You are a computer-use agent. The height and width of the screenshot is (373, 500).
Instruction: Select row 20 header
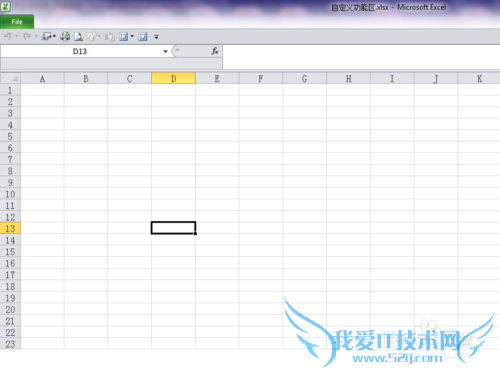(10, 310)
